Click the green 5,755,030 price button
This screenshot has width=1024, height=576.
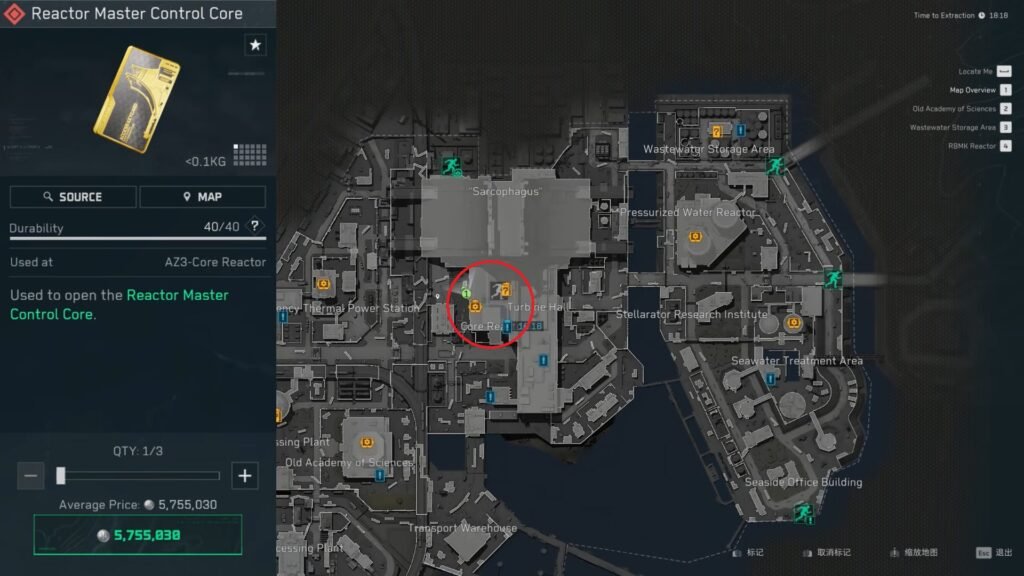click(138, 535)
